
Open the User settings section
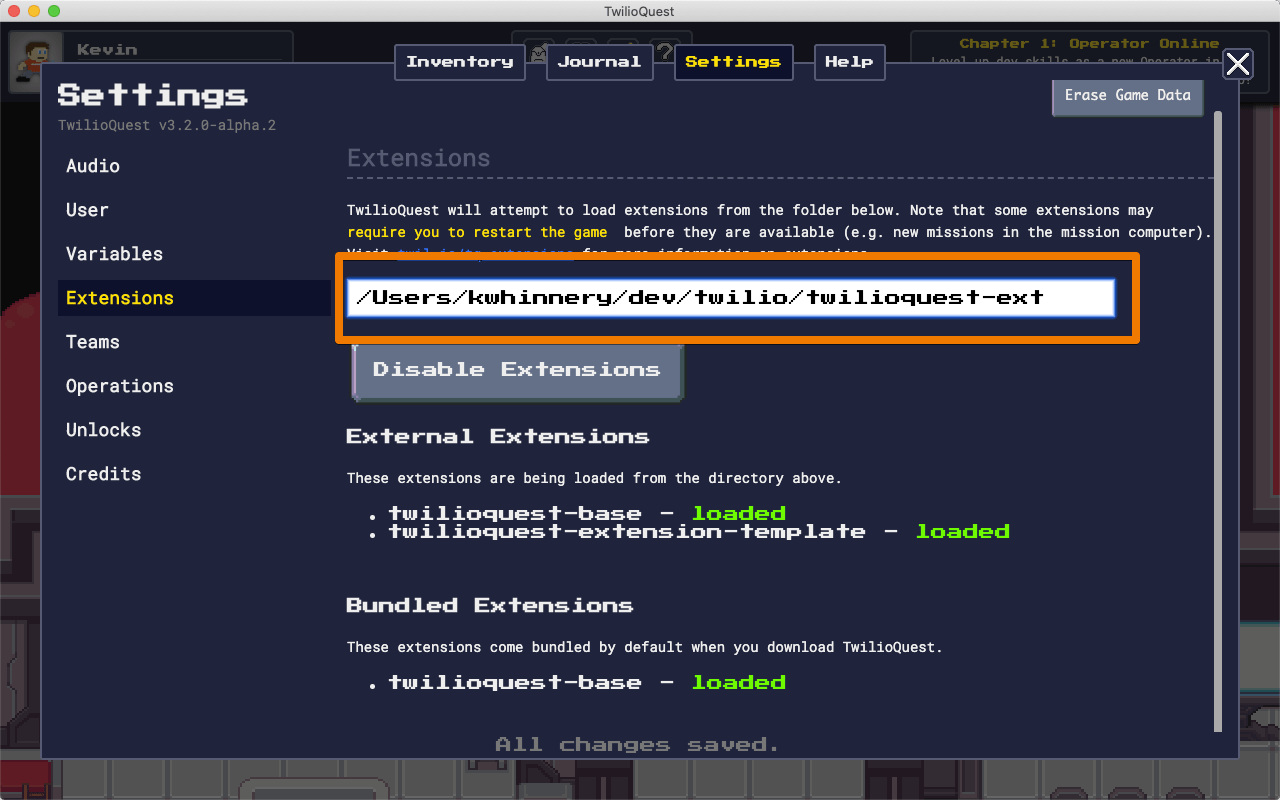coord(86,210)
